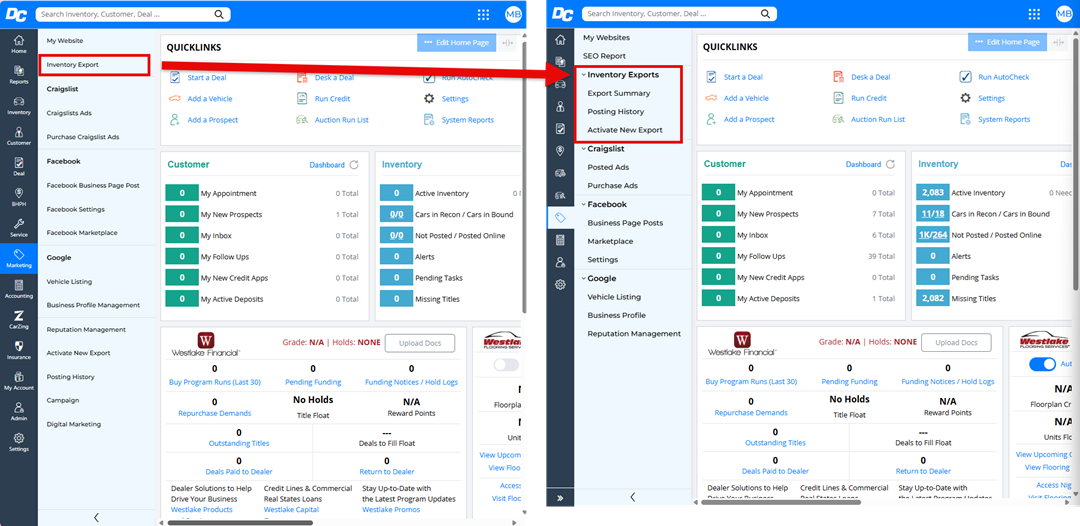Select Craigslists Ads in left screenshot menu
The image size is (1080, 526).
[69, 113]
